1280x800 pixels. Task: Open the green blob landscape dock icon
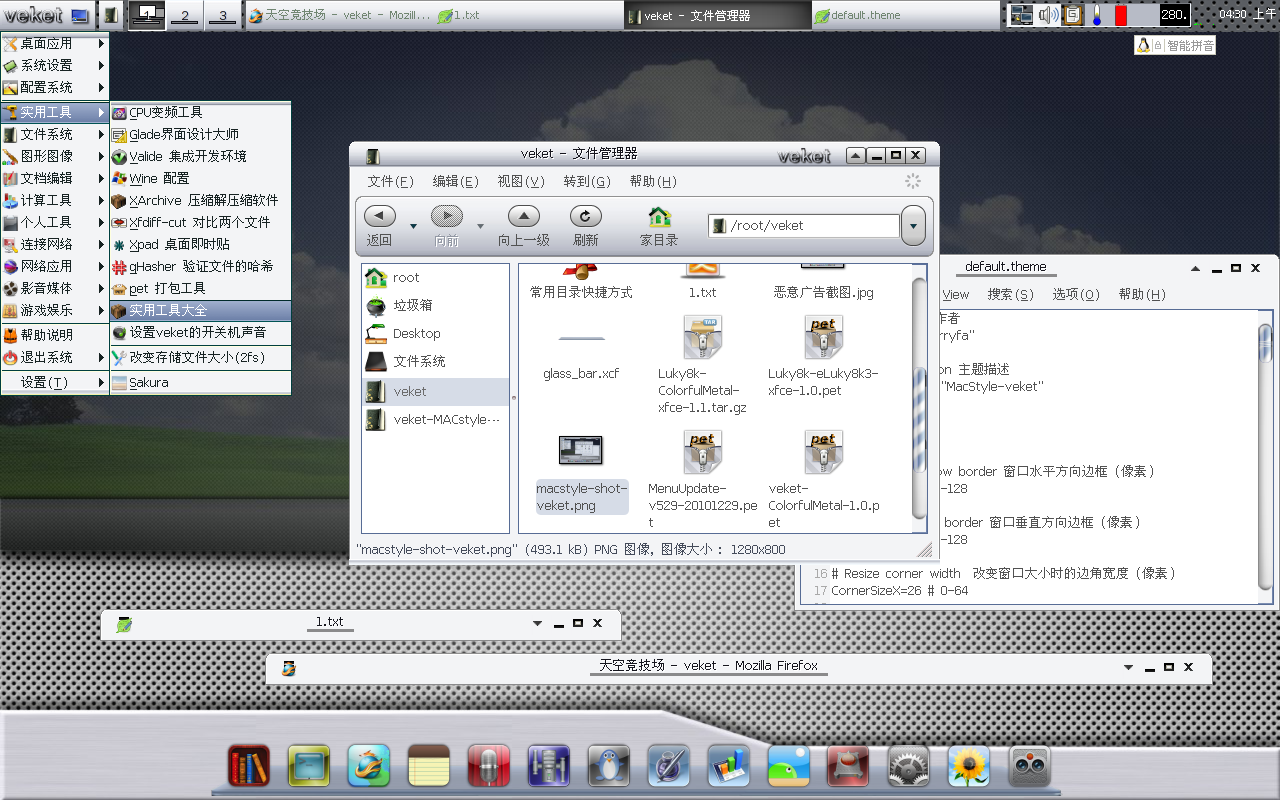click(789, 768)
